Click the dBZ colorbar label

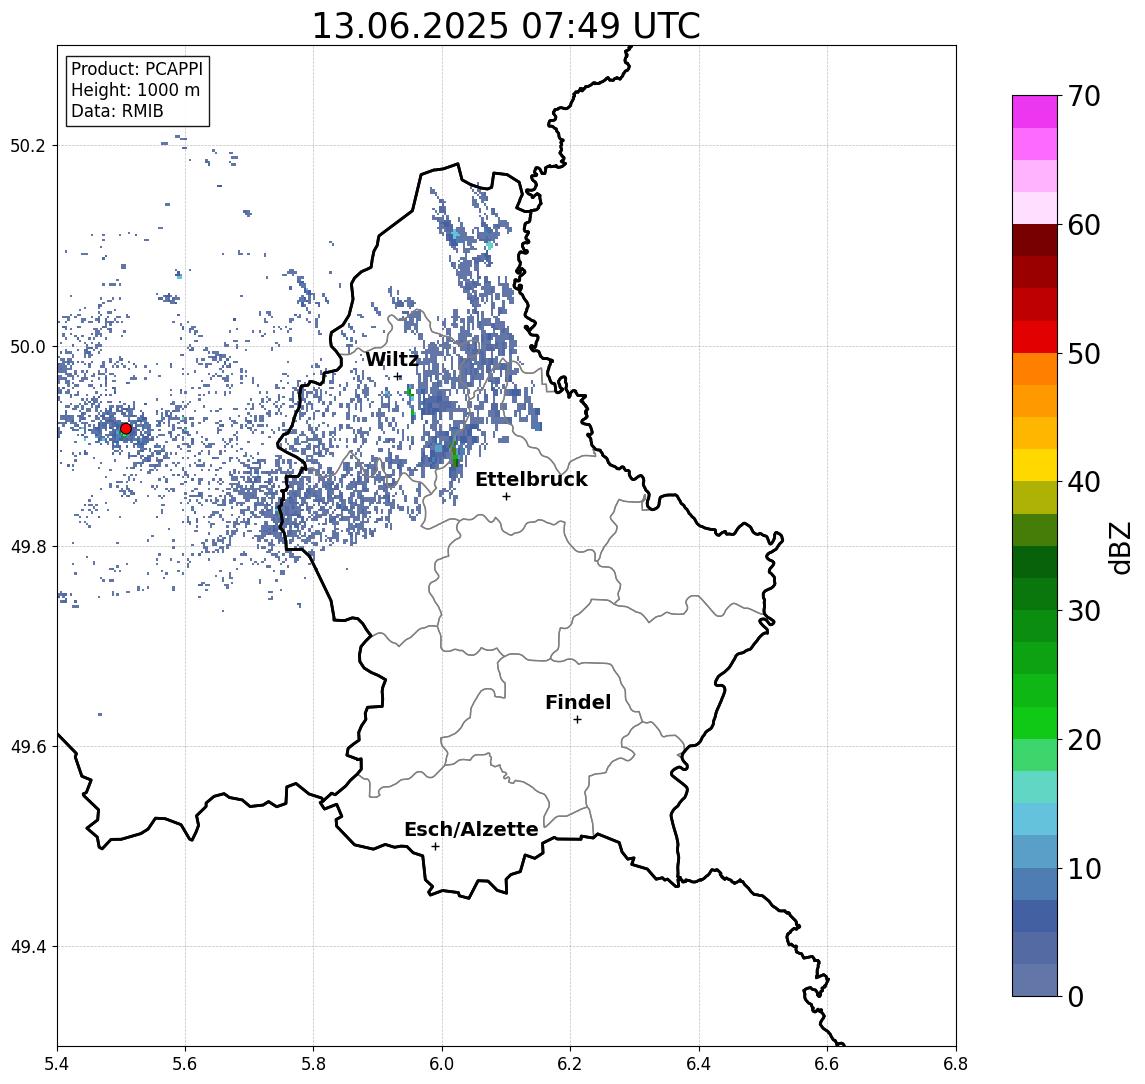[1119, 547]
